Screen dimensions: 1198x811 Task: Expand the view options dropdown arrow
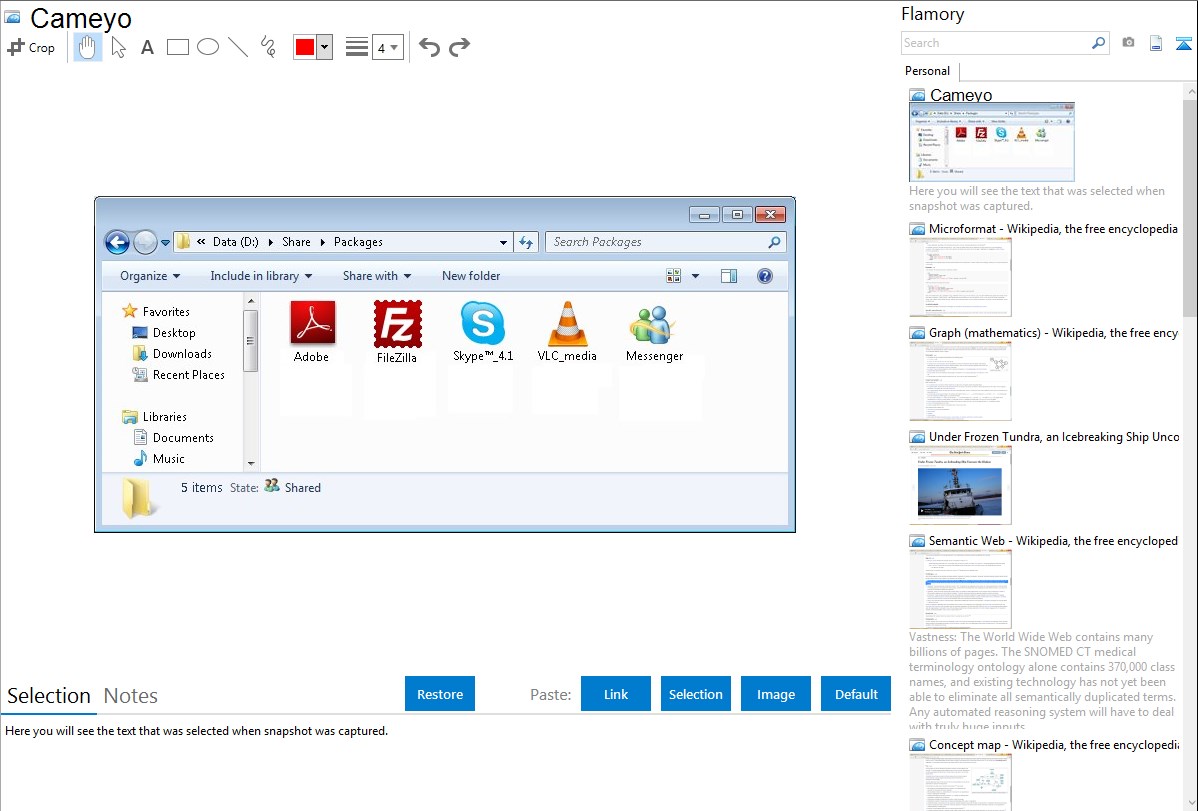[x=695, y=276]
